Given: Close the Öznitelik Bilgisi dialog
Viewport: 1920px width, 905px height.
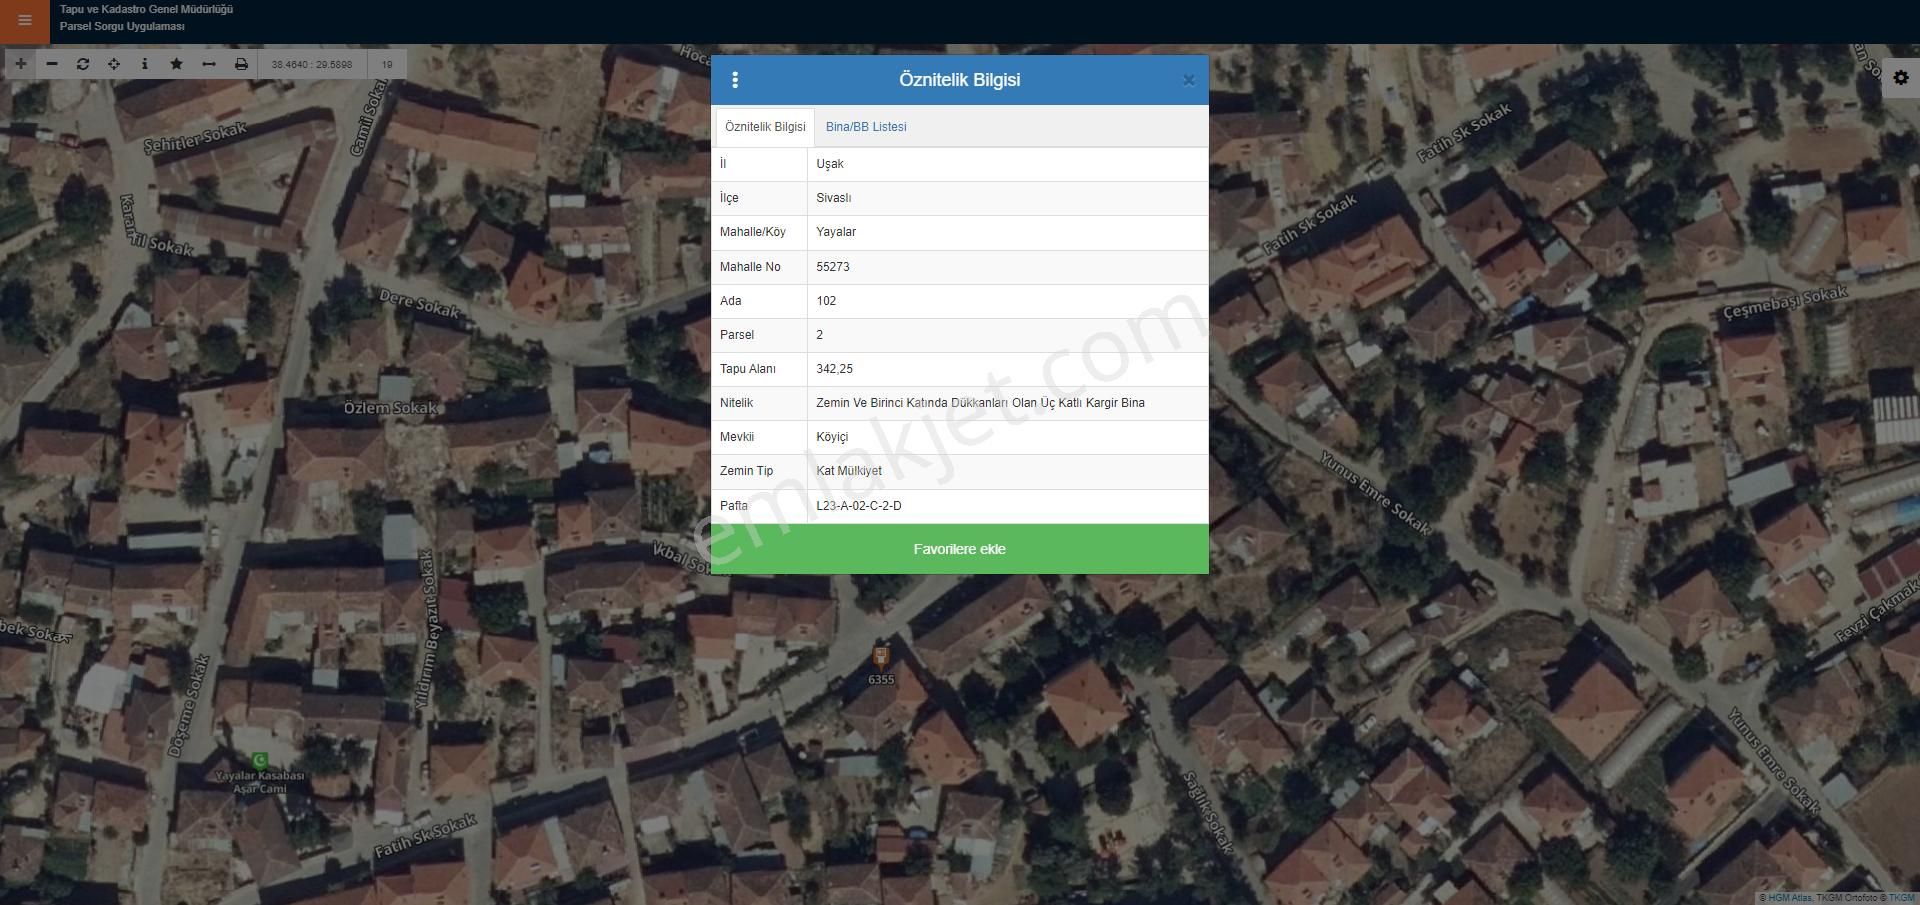Looking at the screenshot, I should pyautogui.click(x=1188, y=81).
